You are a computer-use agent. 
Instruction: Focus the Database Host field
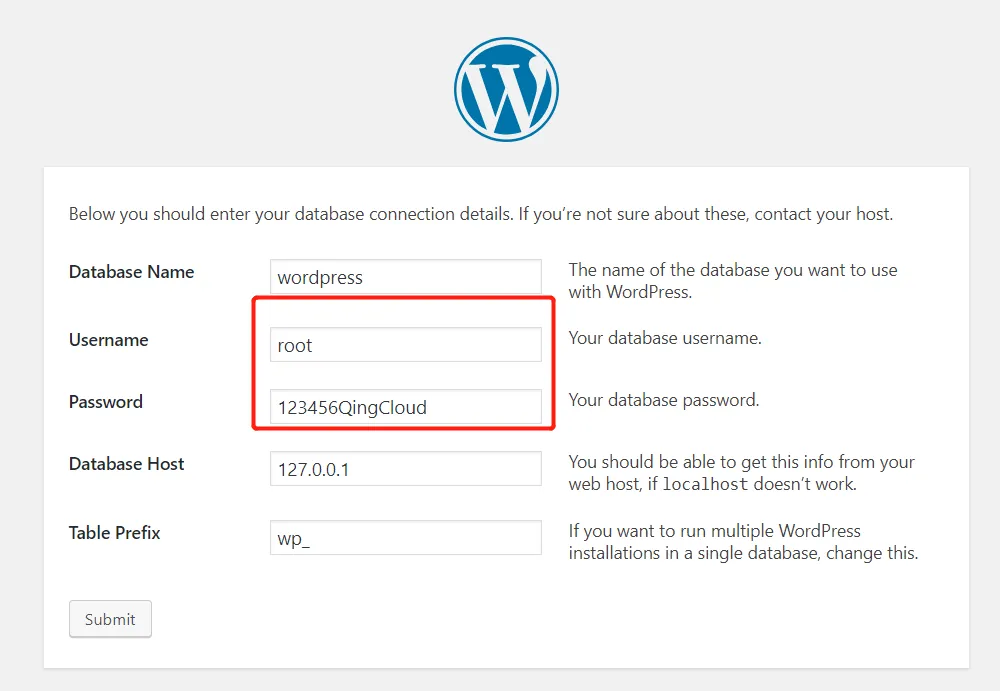click(x=405, y=468)
